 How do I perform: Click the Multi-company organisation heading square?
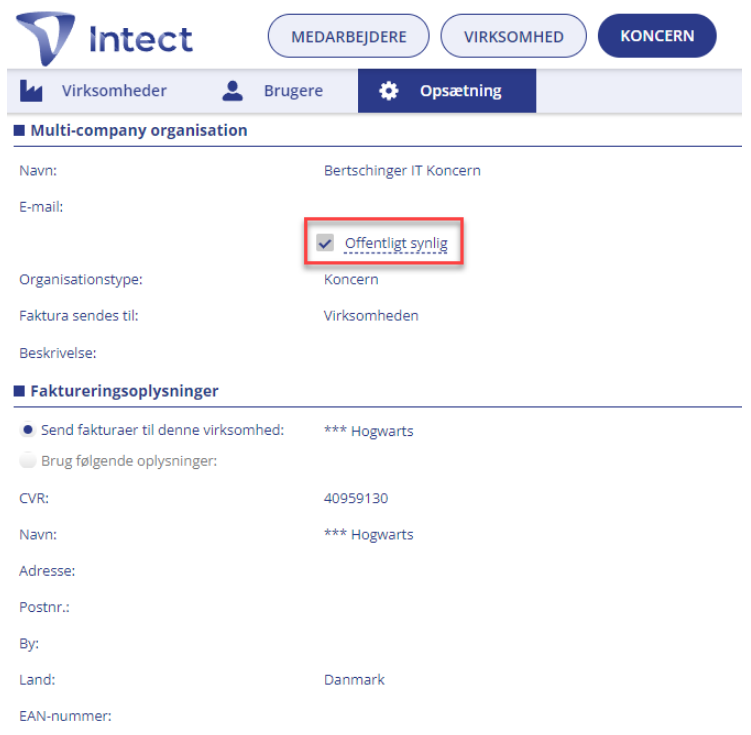19,130
